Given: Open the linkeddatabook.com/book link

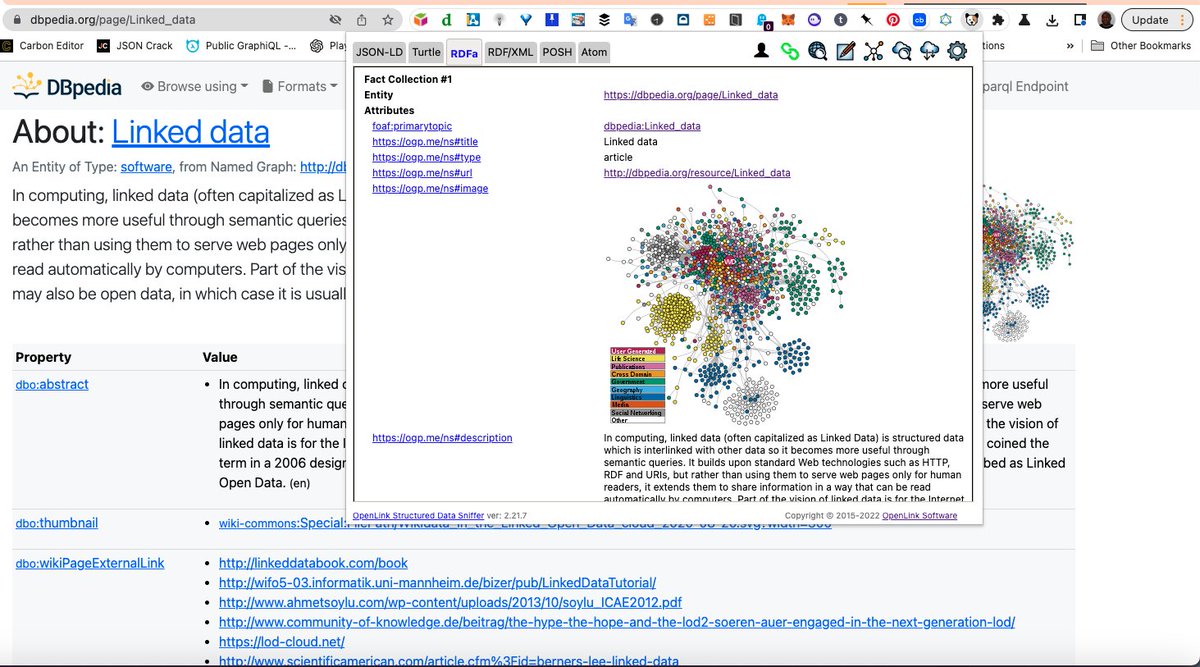Looking at the screenshot, I should click(x=313, y=563).
